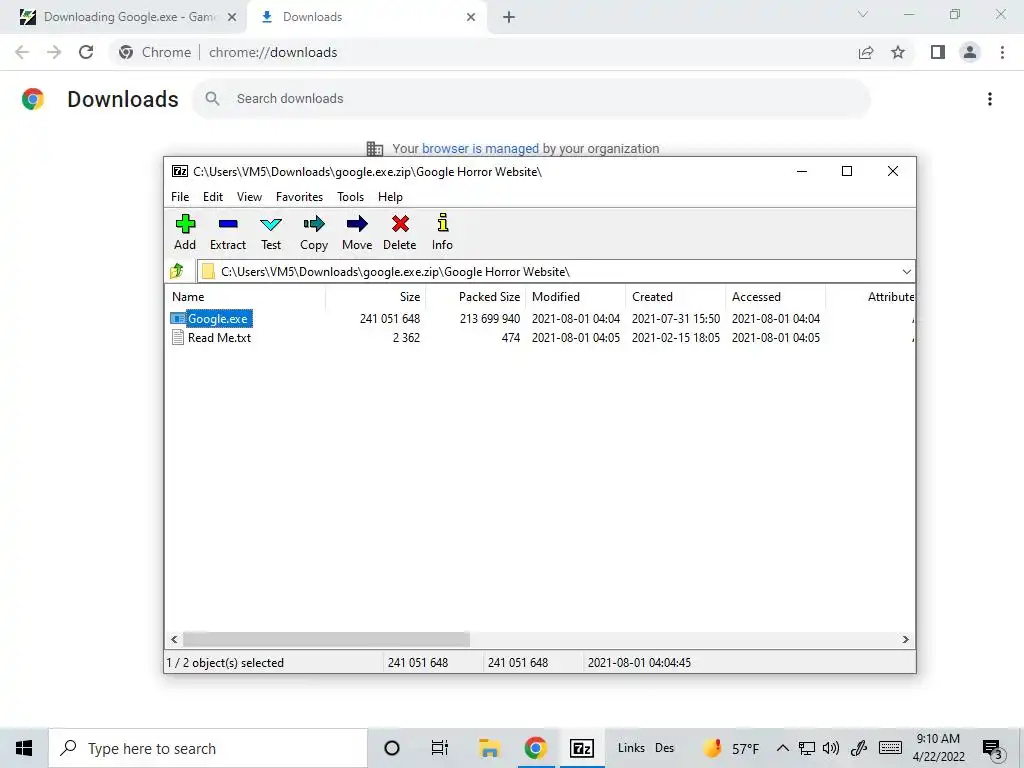Click the Add toolbar icon in 7-Zip
The width and height of the screenshot is (1024, 768).
click(x=185, y=225)
